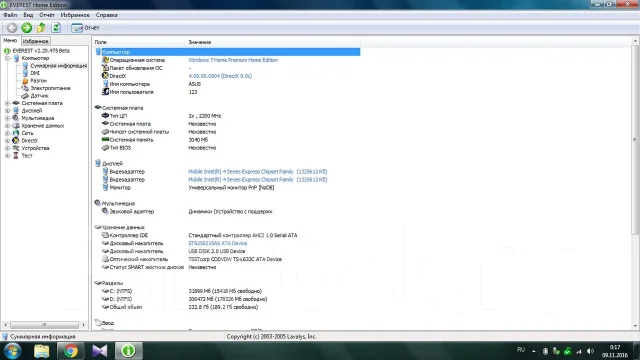Viewport: 640px width, 360px height.
Task: Select the Имя компьютера ASUS row
Action: pos(227,84)
